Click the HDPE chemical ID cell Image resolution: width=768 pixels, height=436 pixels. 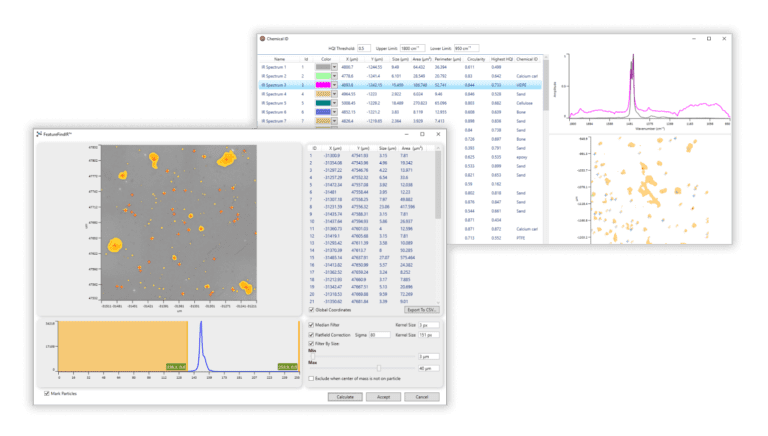pyautogui.click(x=521, y=85)
